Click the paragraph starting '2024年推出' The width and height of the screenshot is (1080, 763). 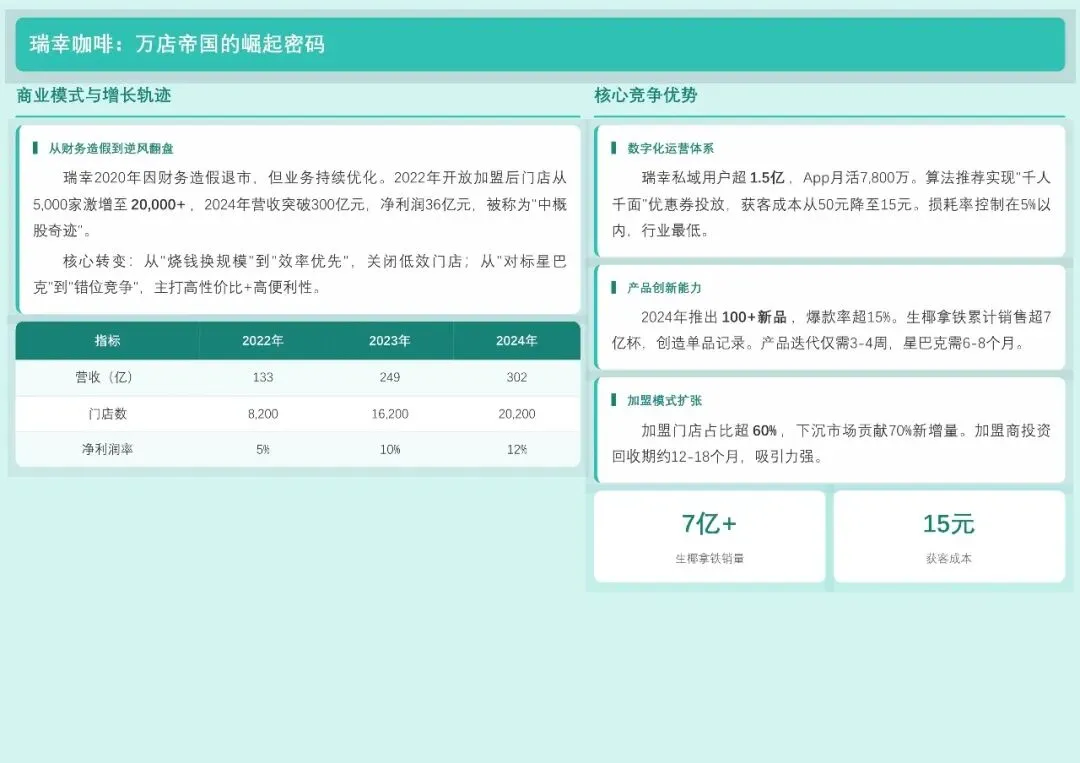tap(831, 330)
